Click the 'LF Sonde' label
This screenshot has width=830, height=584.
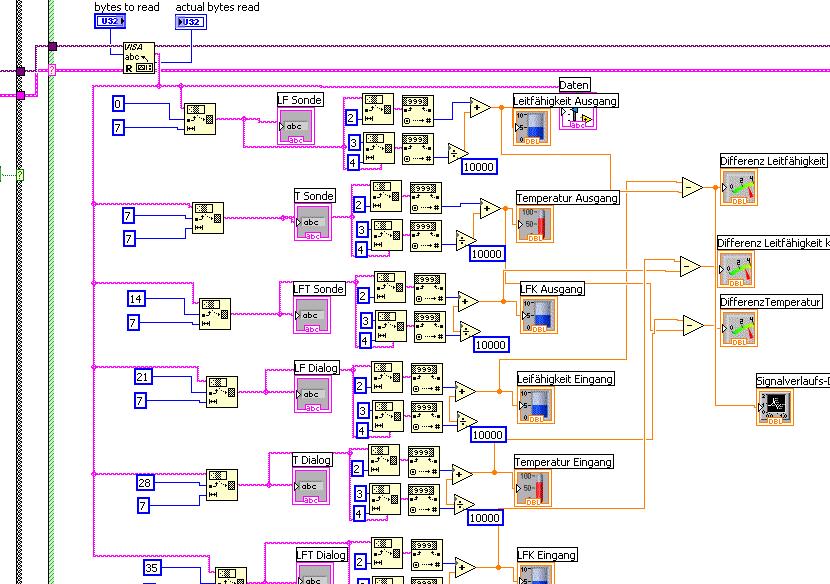coord(300,100)
